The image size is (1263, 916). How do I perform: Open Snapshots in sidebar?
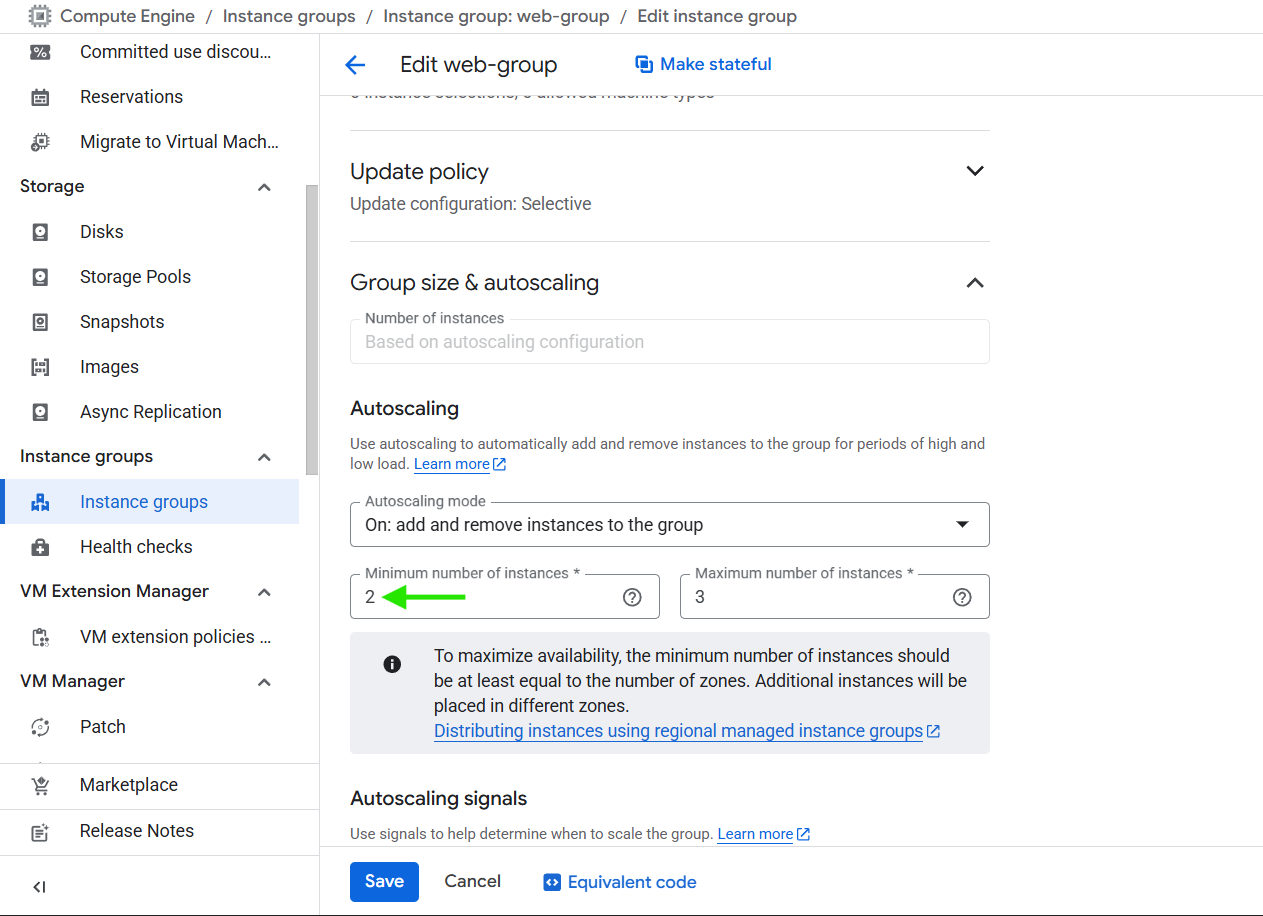point(122,322)
